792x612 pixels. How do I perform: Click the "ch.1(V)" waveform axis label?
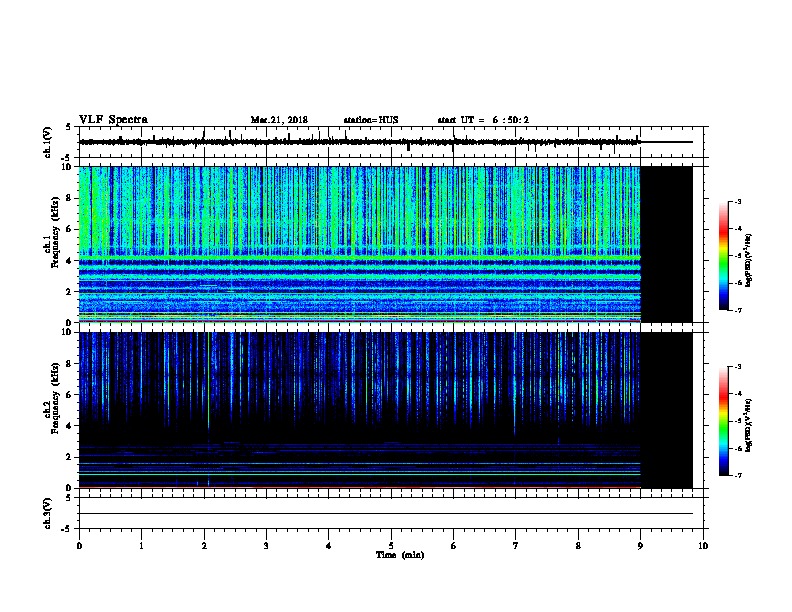coord(48,142)
